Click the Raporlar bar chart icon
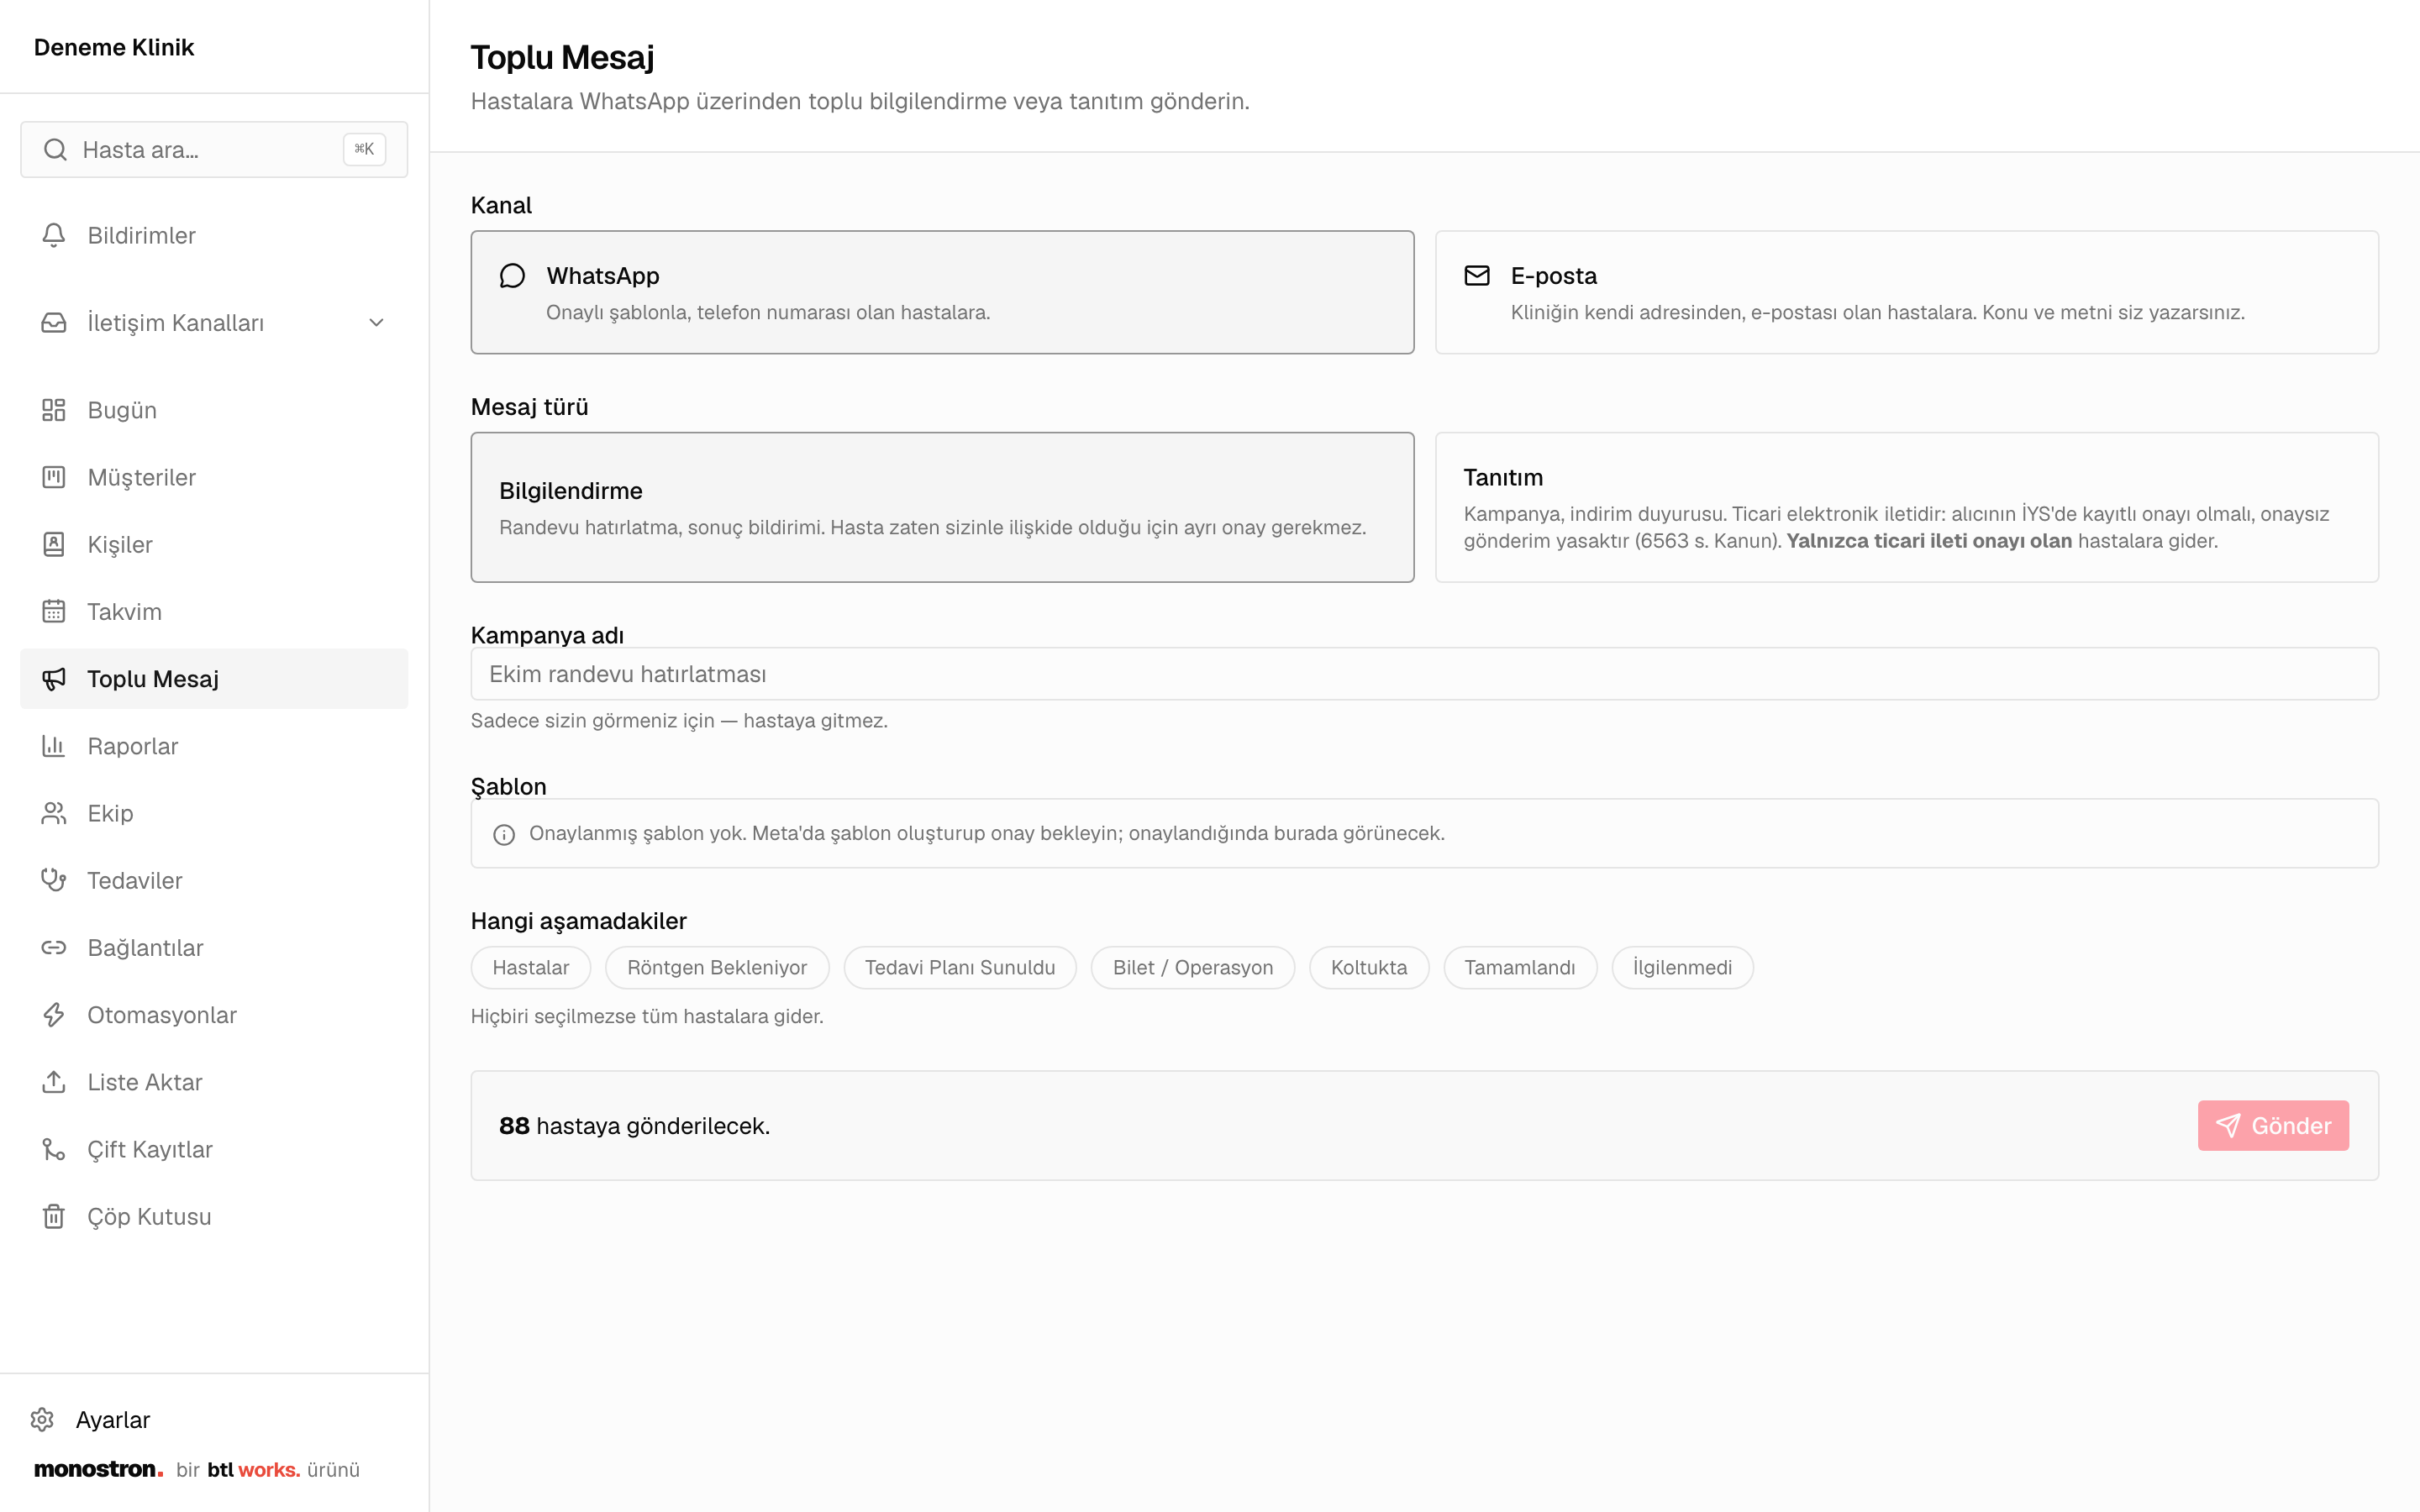Screen dimensions: 2420x1512 click(x=54, y=746)
